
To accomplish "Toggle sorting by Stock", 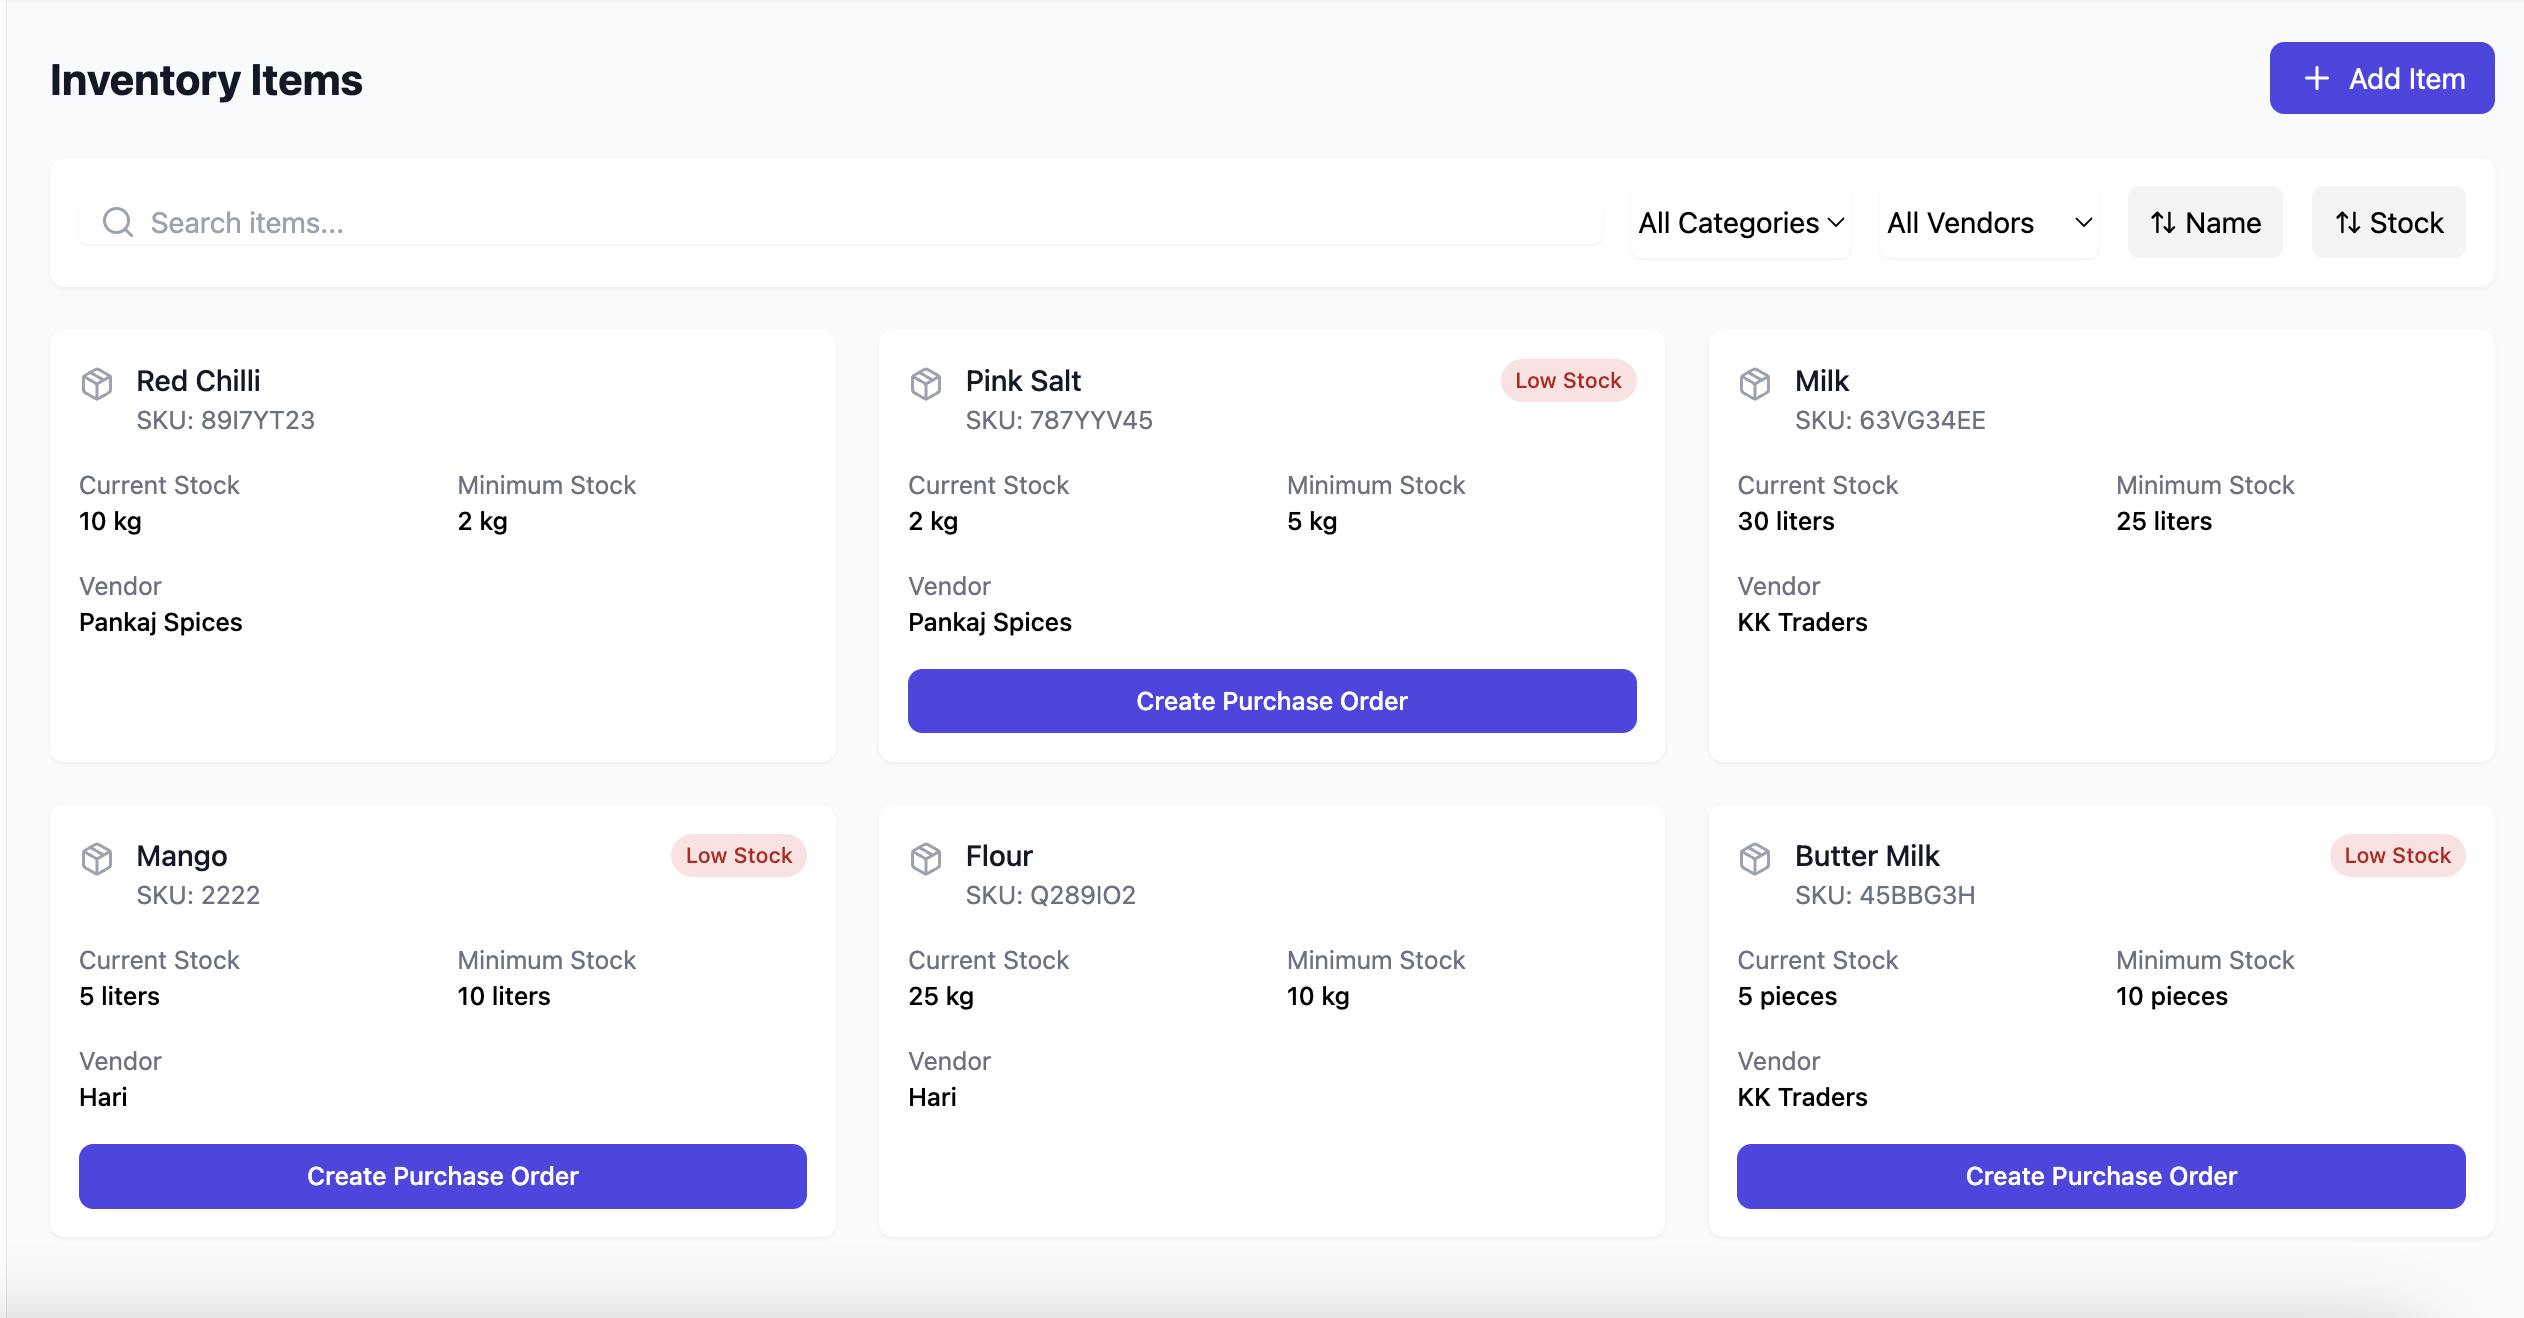I will coord(2388,222).
